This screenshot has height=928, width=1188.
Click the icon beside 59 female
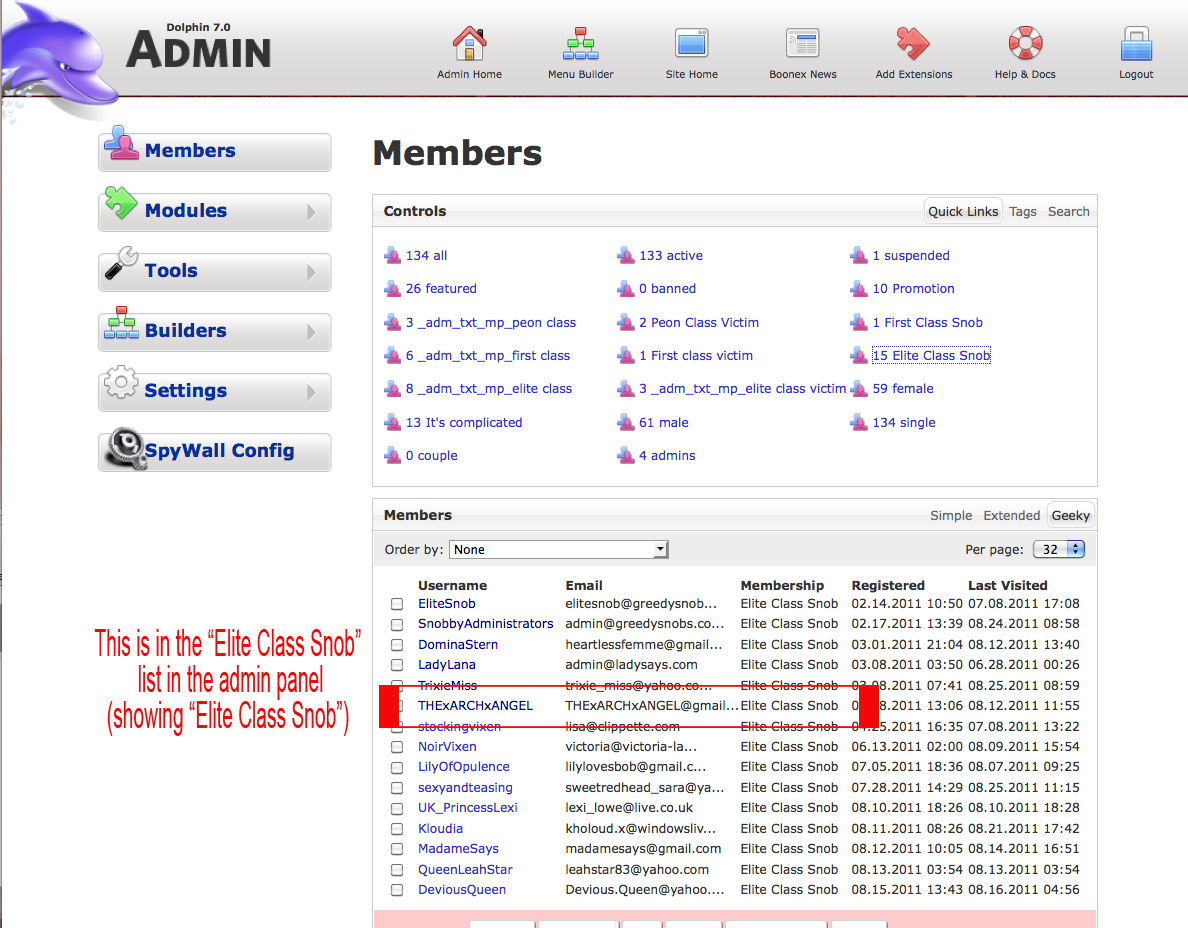[859, 389]
